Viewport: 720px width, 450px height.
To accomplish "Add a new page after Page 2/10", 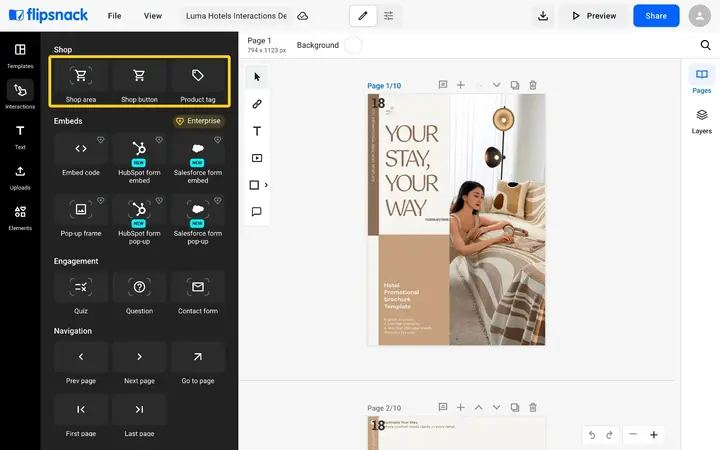I will (461, 407).
